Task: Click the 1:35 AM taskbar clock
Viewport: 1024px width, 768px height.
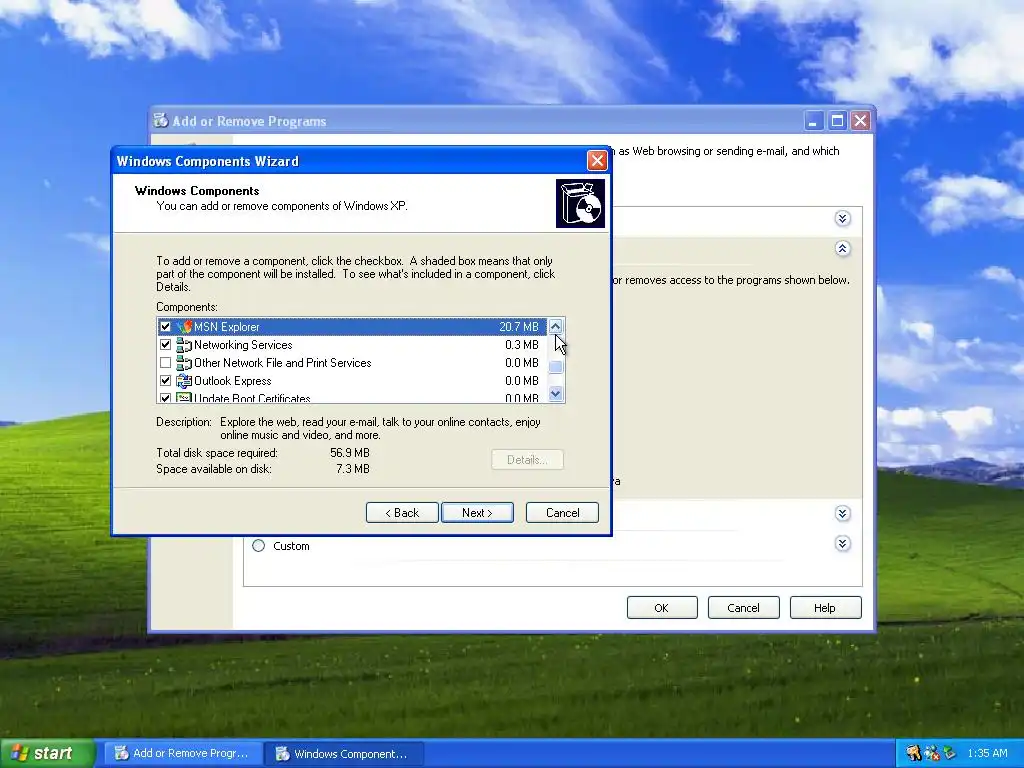Action: (987, 753)
